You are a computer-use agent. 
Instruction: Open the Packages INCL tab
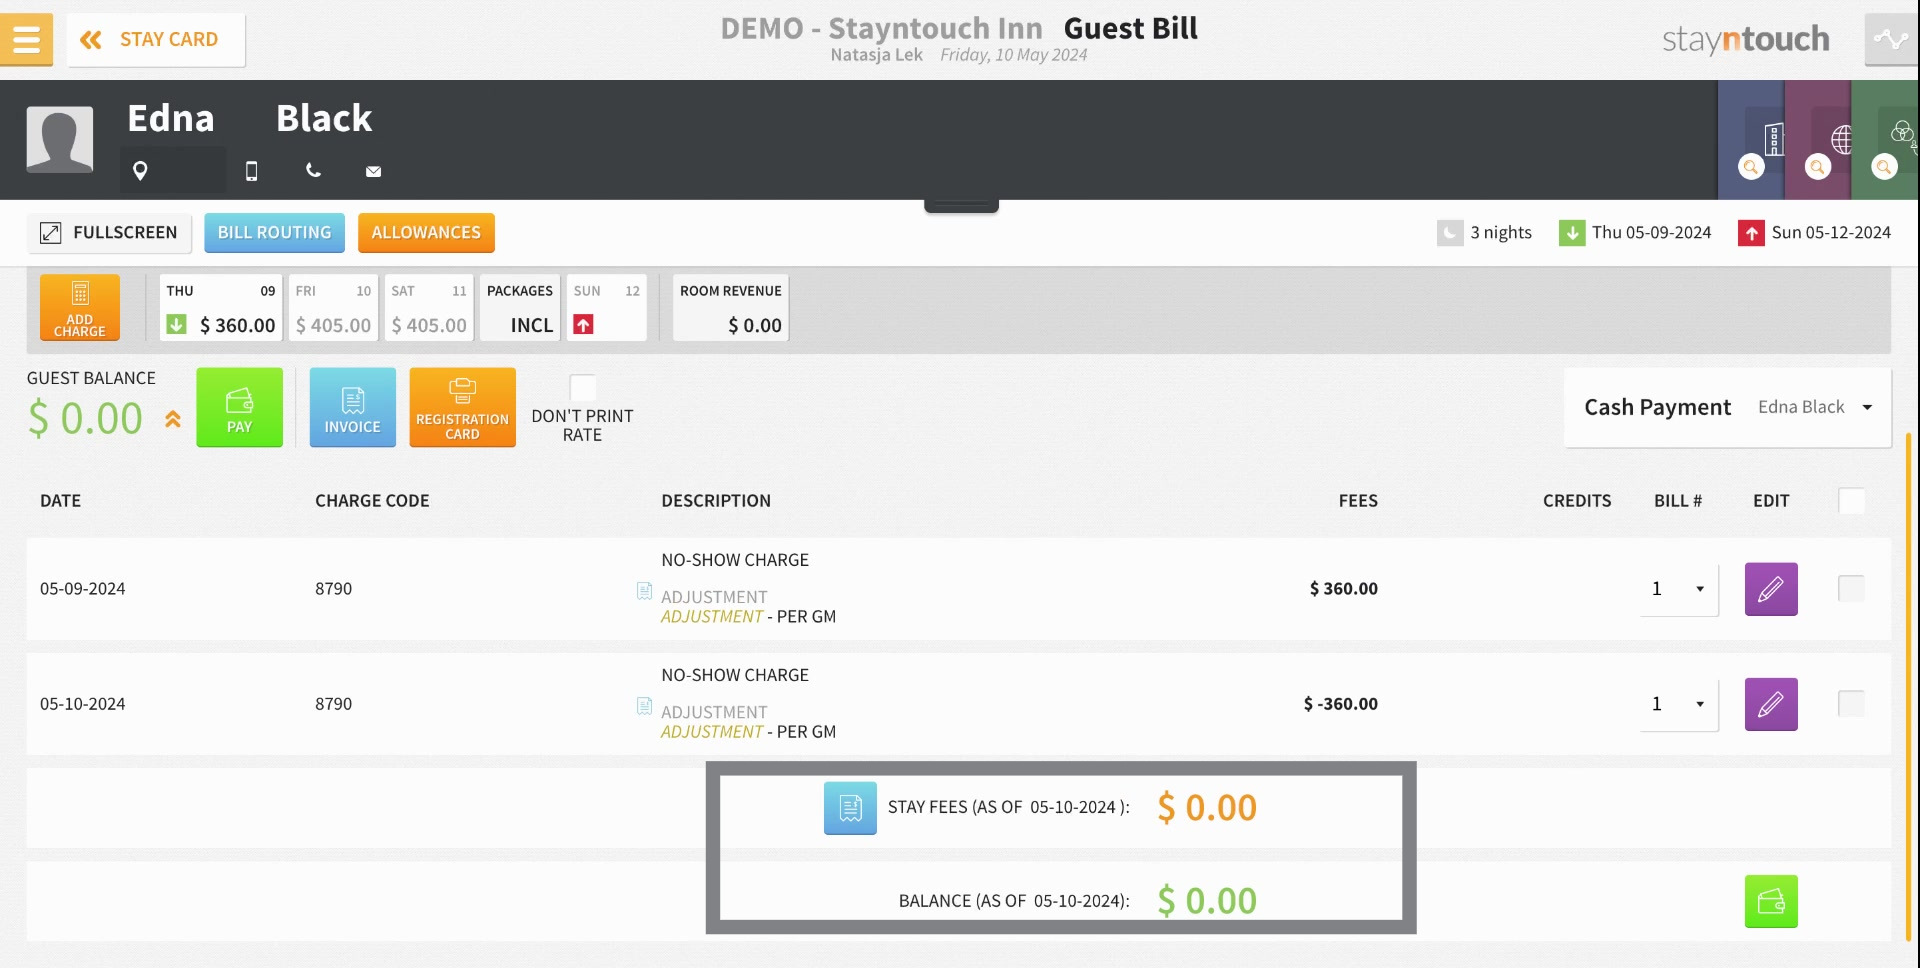(520, 307)
